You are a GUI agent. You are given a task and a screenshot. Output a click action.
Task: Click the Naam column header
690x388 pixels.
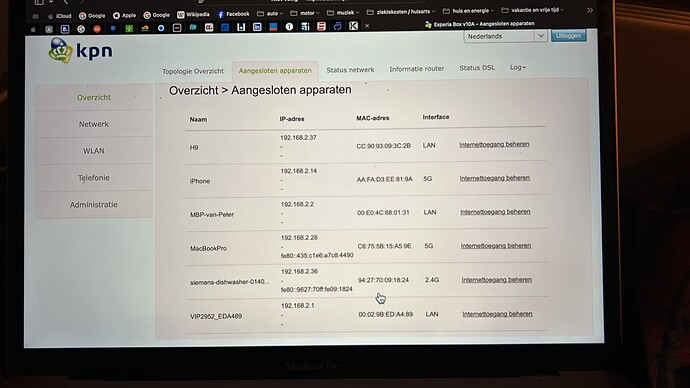(198, 119)
